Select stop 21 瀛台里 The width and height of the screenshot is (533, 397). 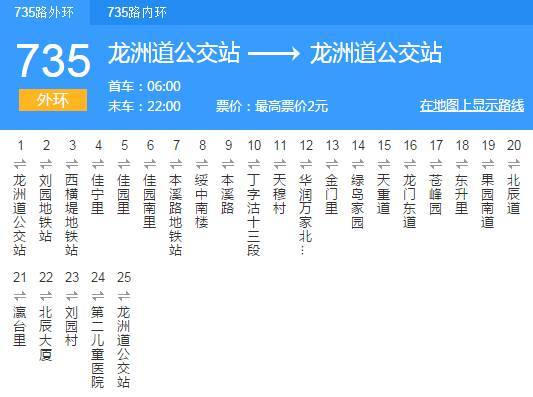click(20, 326)
